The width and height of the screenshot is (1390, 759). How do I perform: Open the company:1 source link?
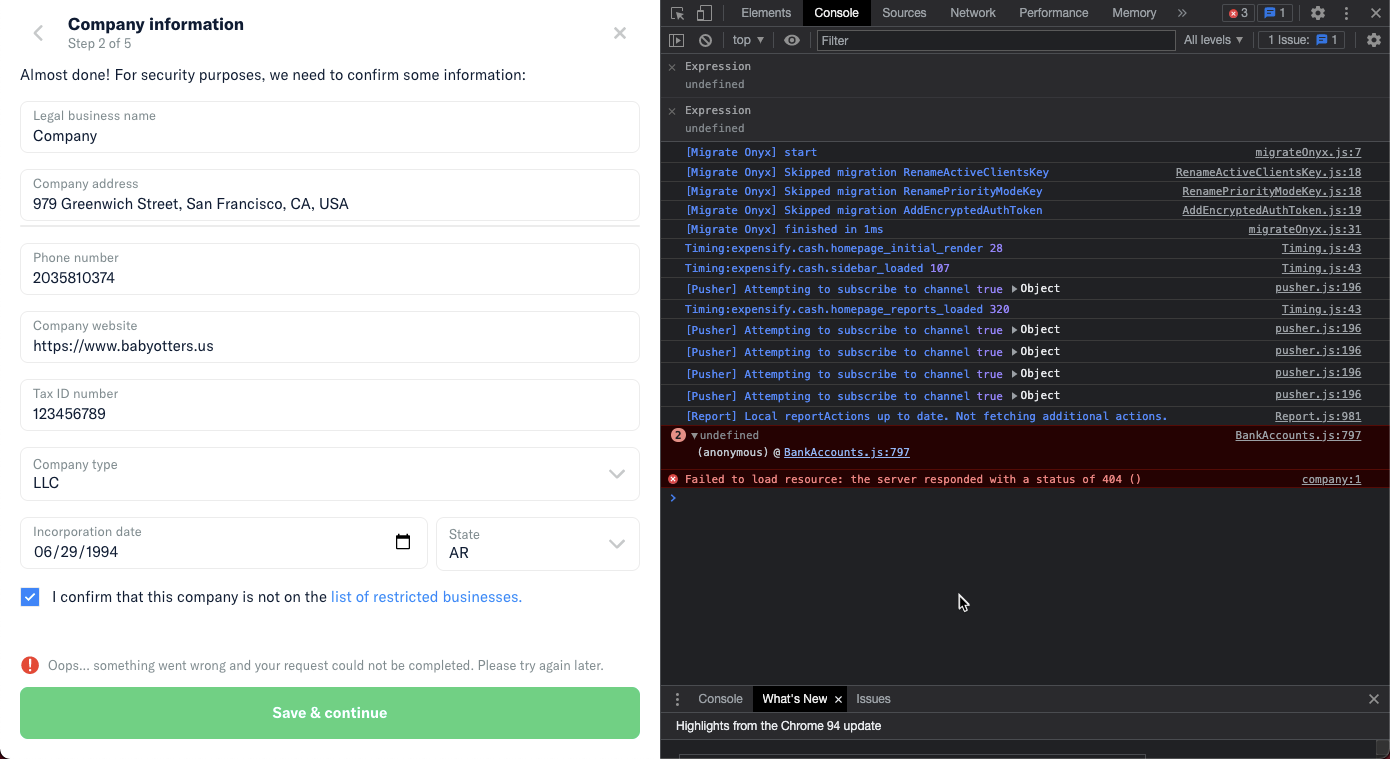pos(1331,480)
